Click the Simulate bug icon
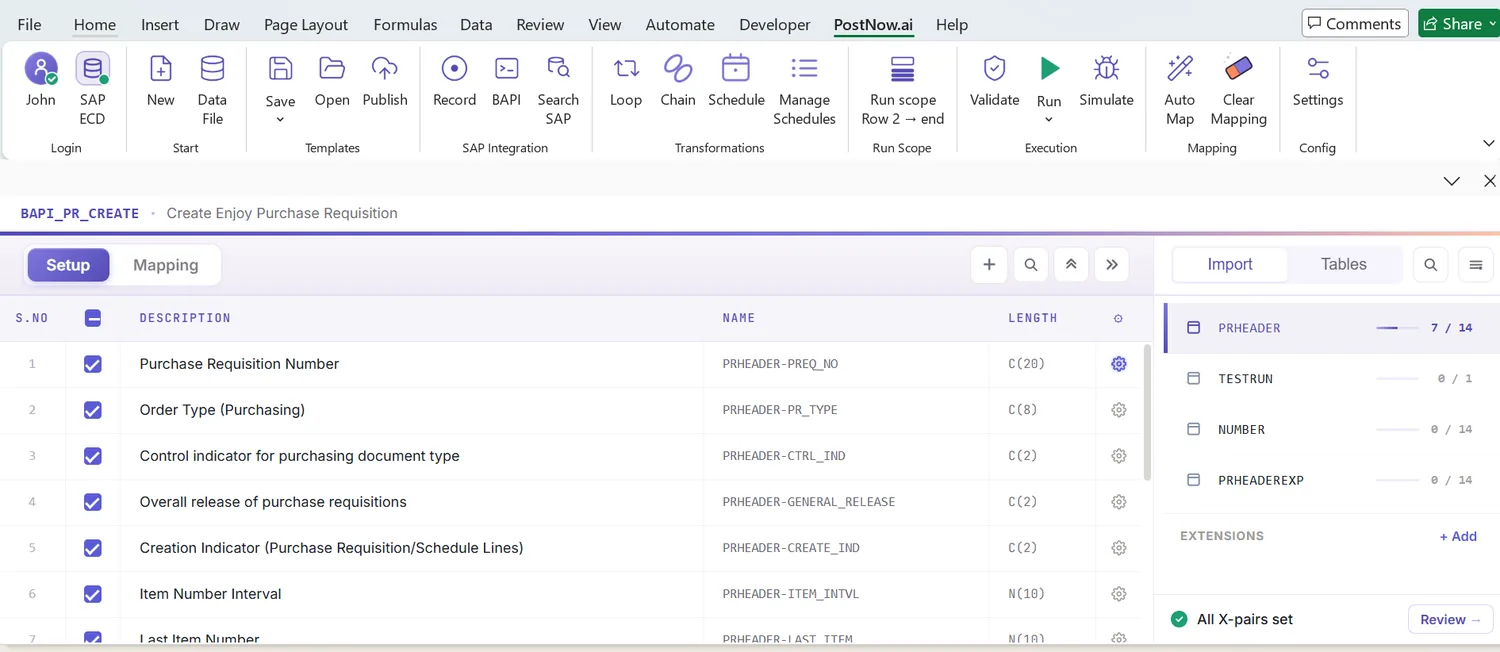The image size is (1500, 652). tap(1106, 69)
